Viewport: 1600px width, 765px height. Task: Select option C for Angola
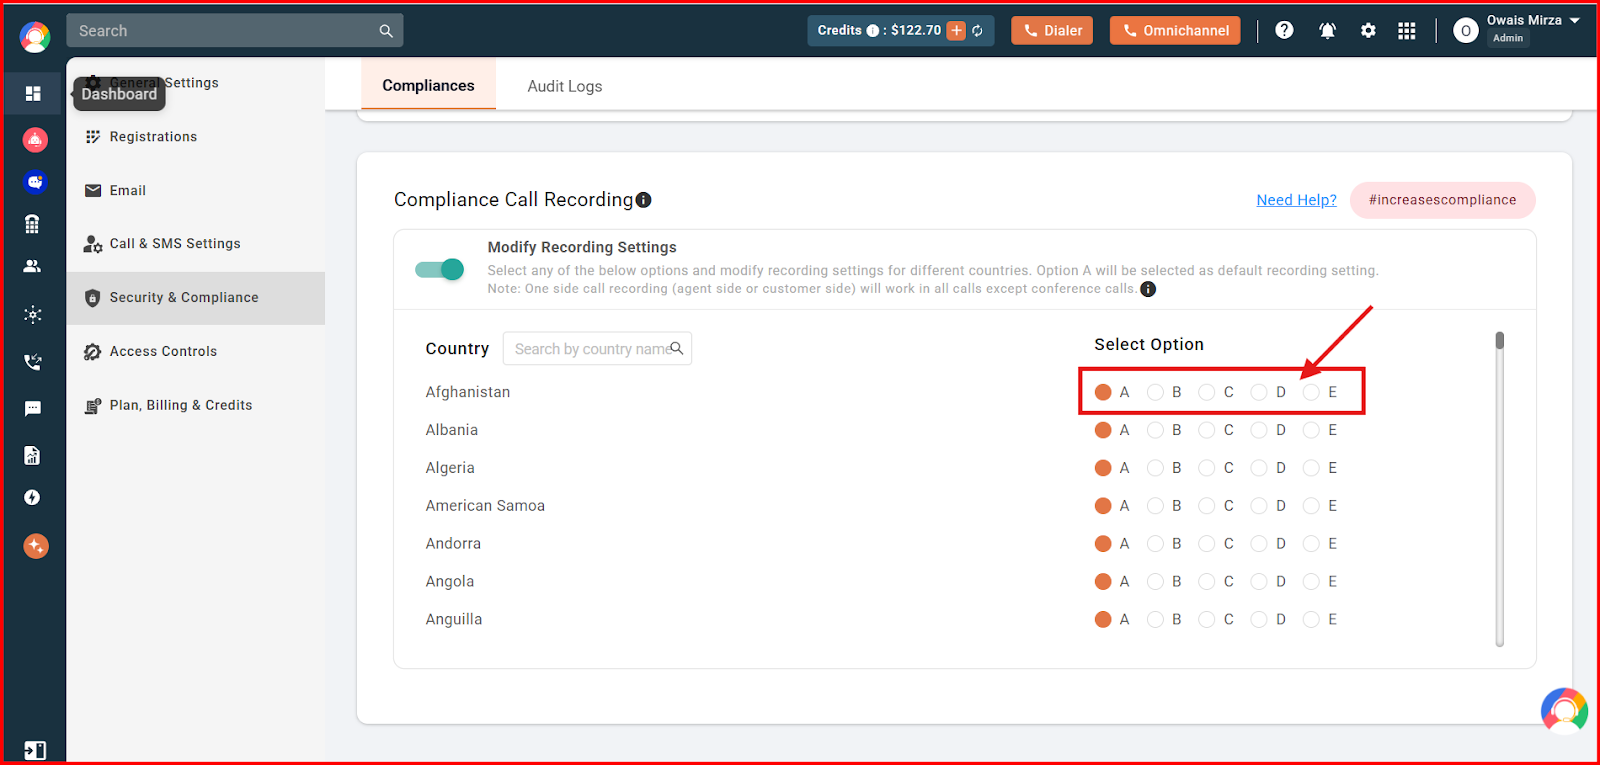[1207, 581]
